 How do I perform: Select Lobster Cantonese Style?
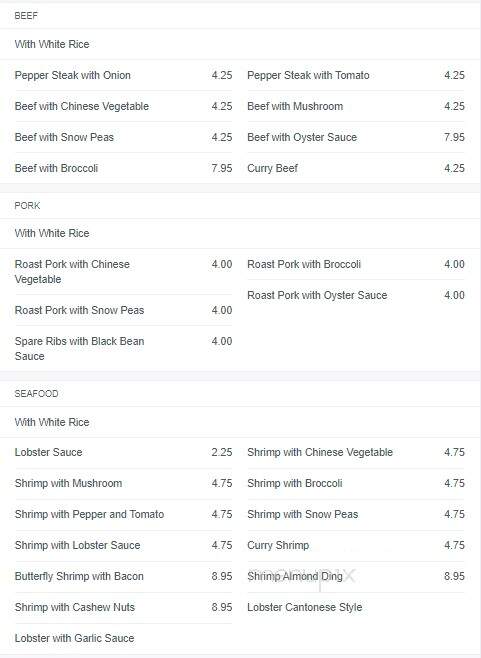(304, 607)
